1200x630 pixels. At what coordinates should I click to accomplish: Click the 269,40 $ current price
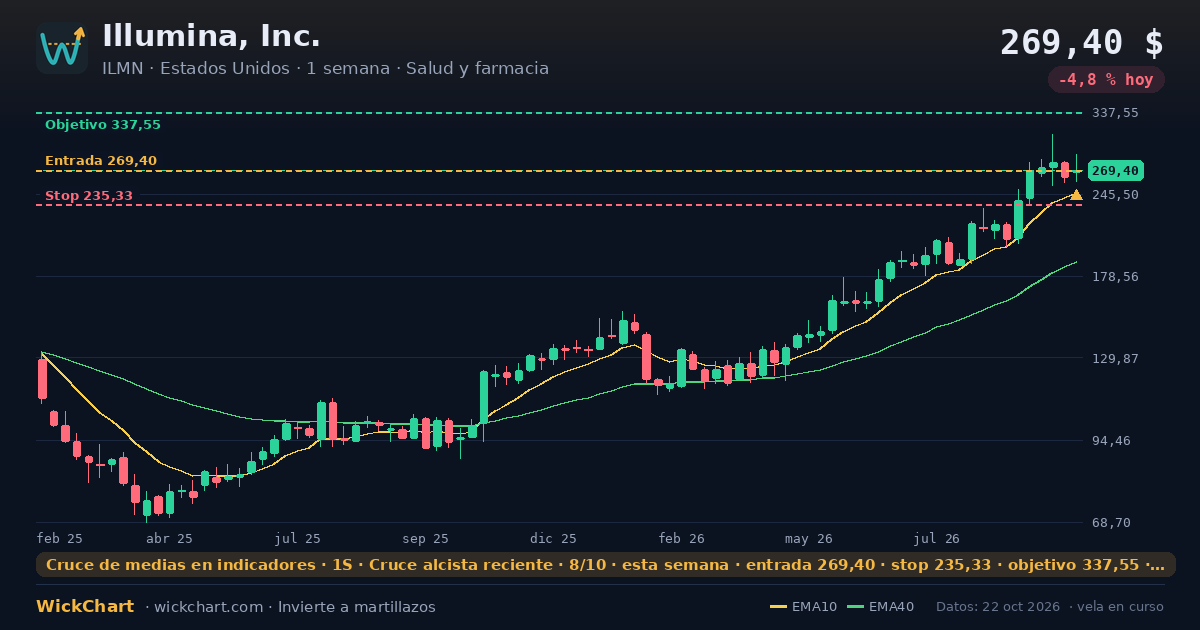click(1082, 42)
